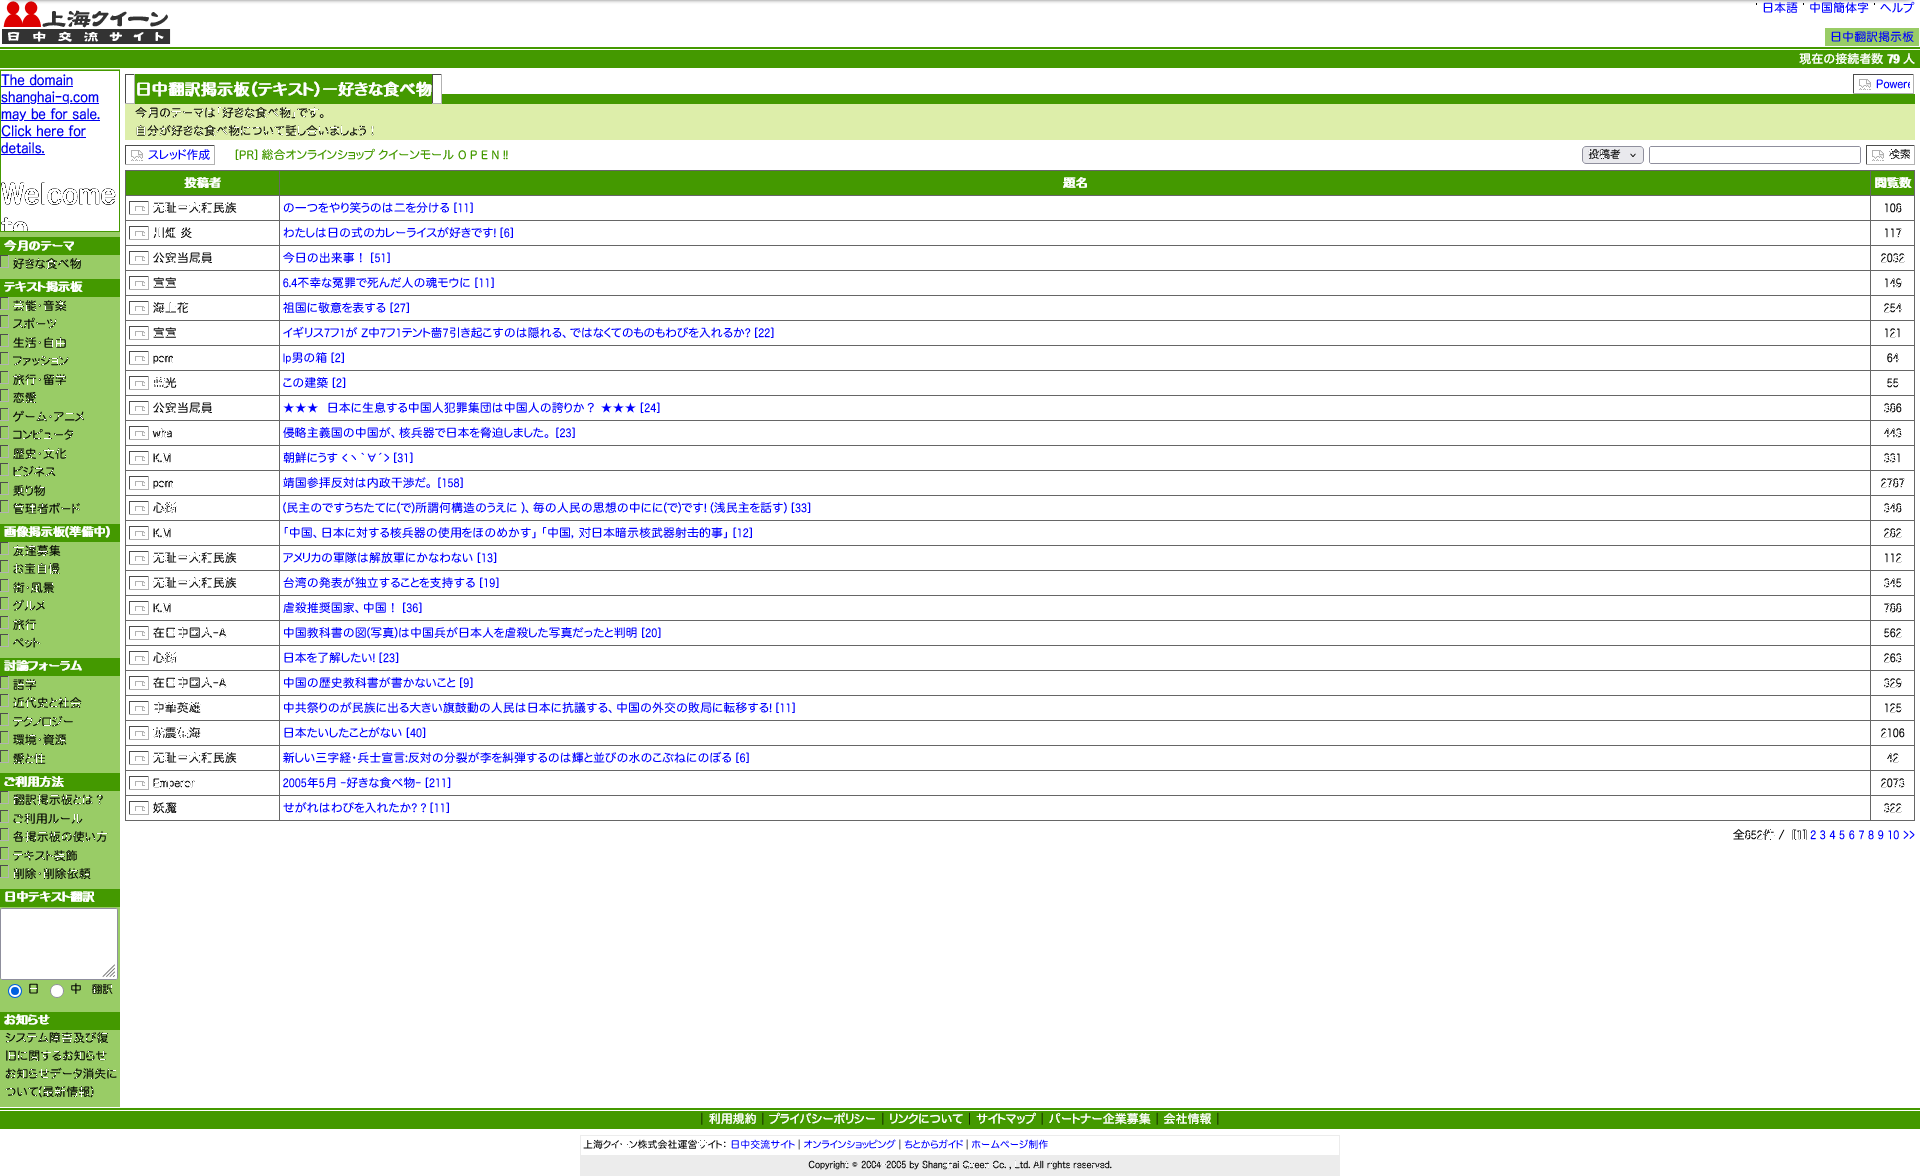Click the thread icon beside poster 川畑 炎
1920x1176 pixels.
tap(139, 233)
